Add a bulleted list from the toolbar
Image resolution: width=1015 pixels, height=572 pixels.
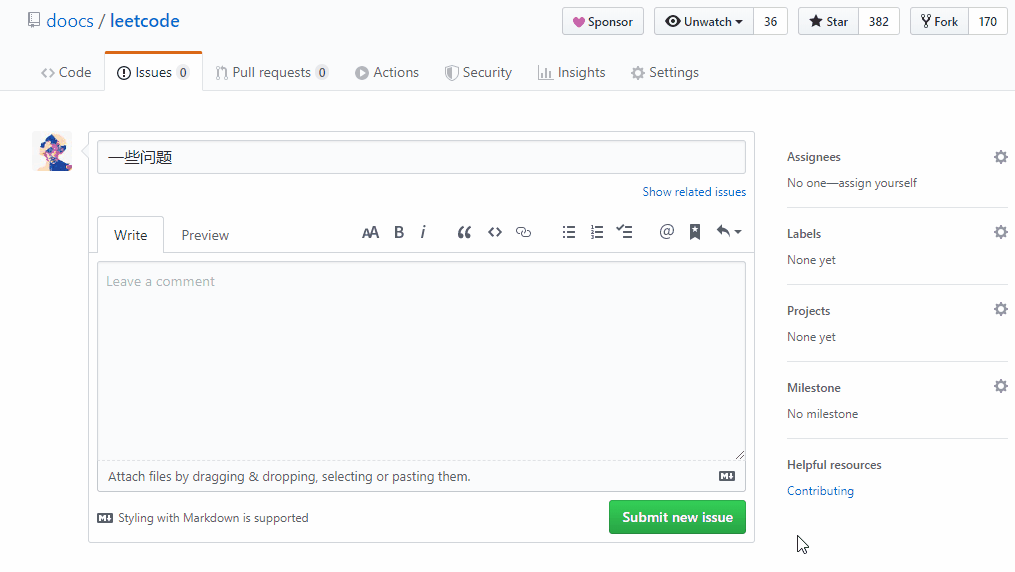click(569, 232)
